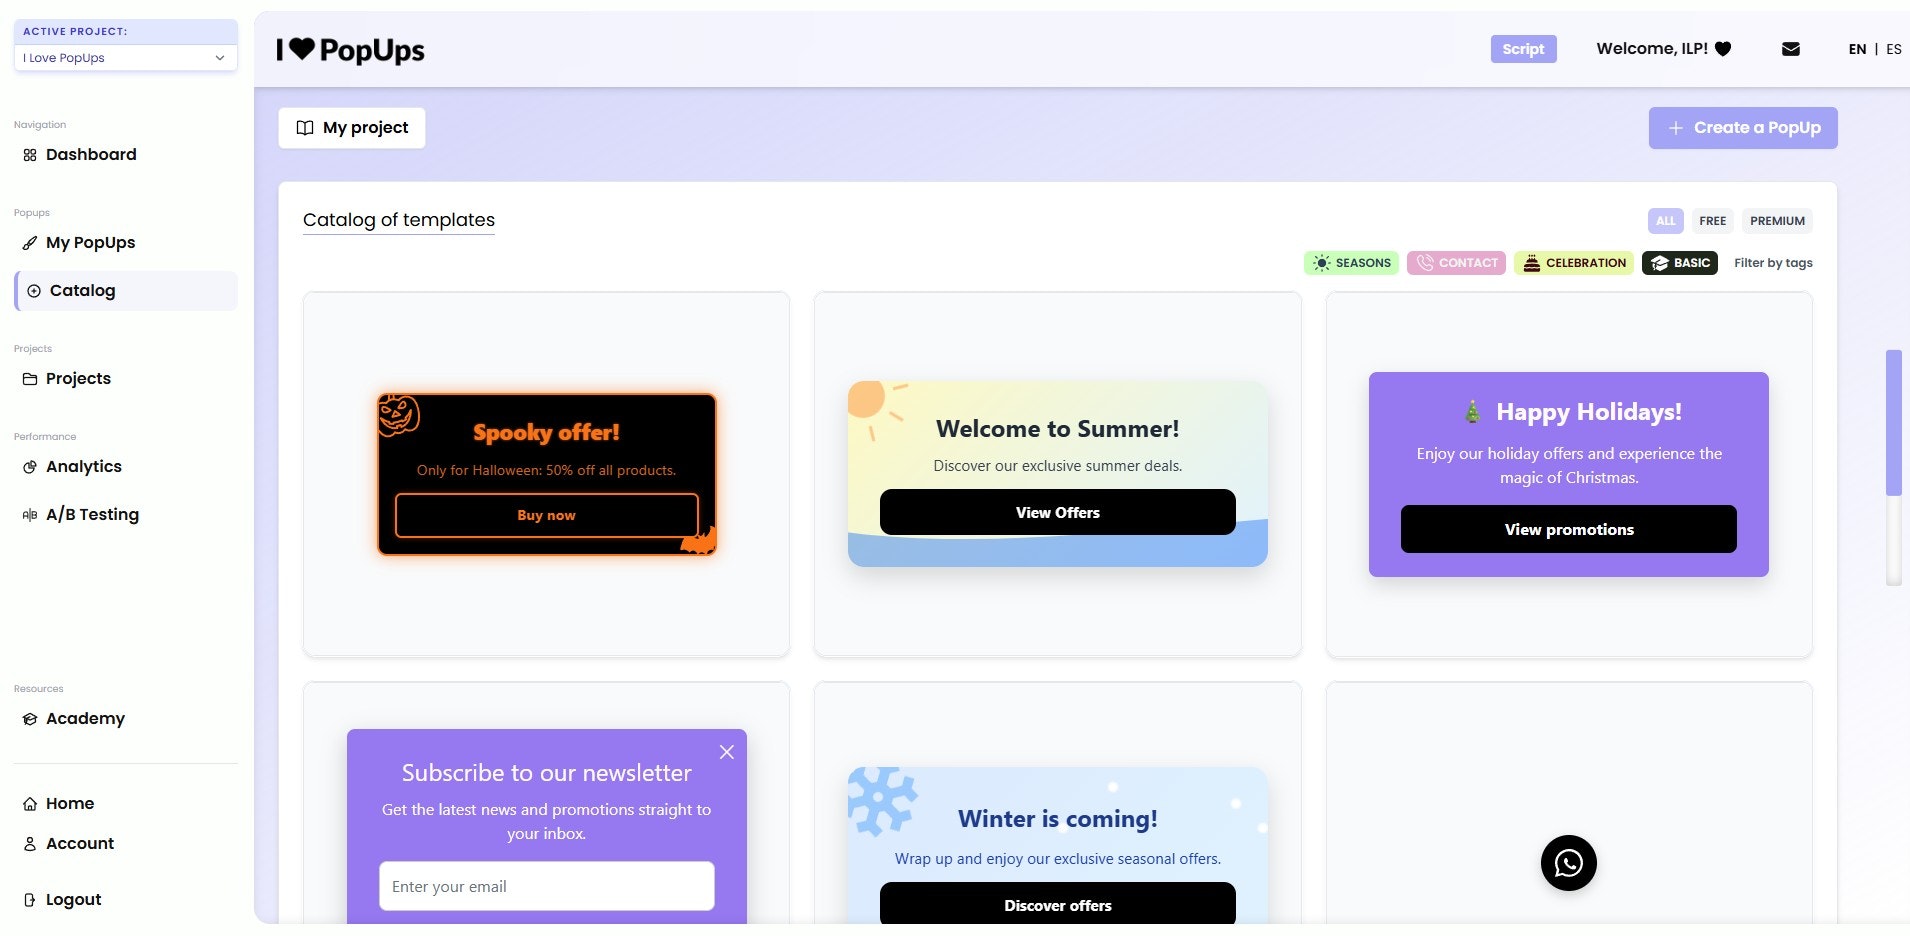1910x936 pixels.
Task: Select the Welcome to Summer template
Action: tap(1058, 474)
